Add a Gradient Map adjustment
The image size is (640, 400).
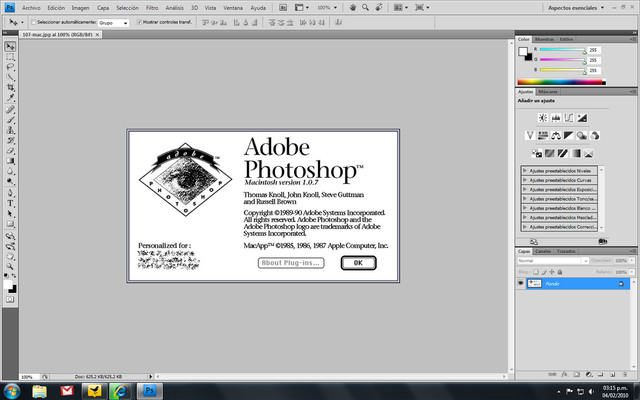[576, 153]
